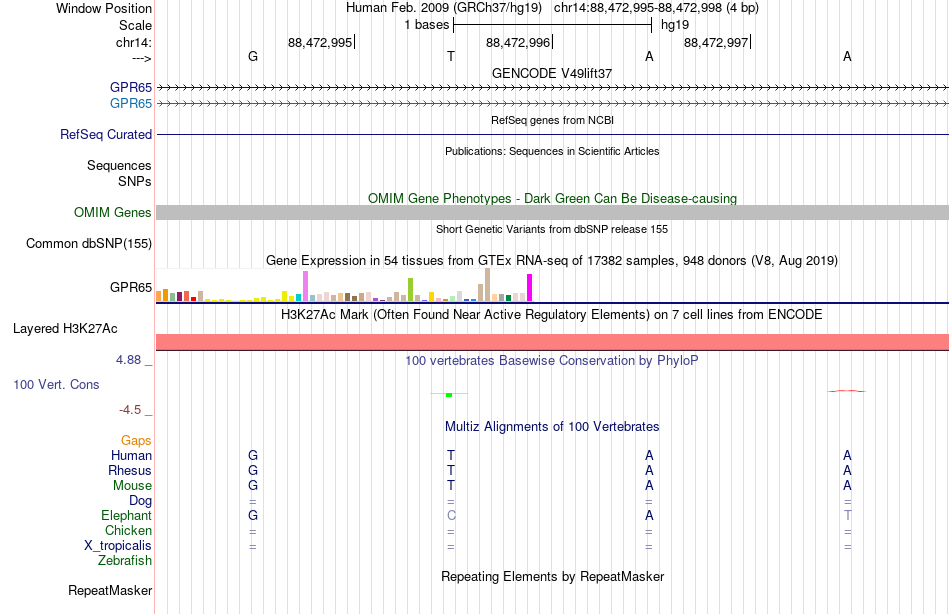
Task: Open the OMIM Genes track label
Action: [113, 212]
